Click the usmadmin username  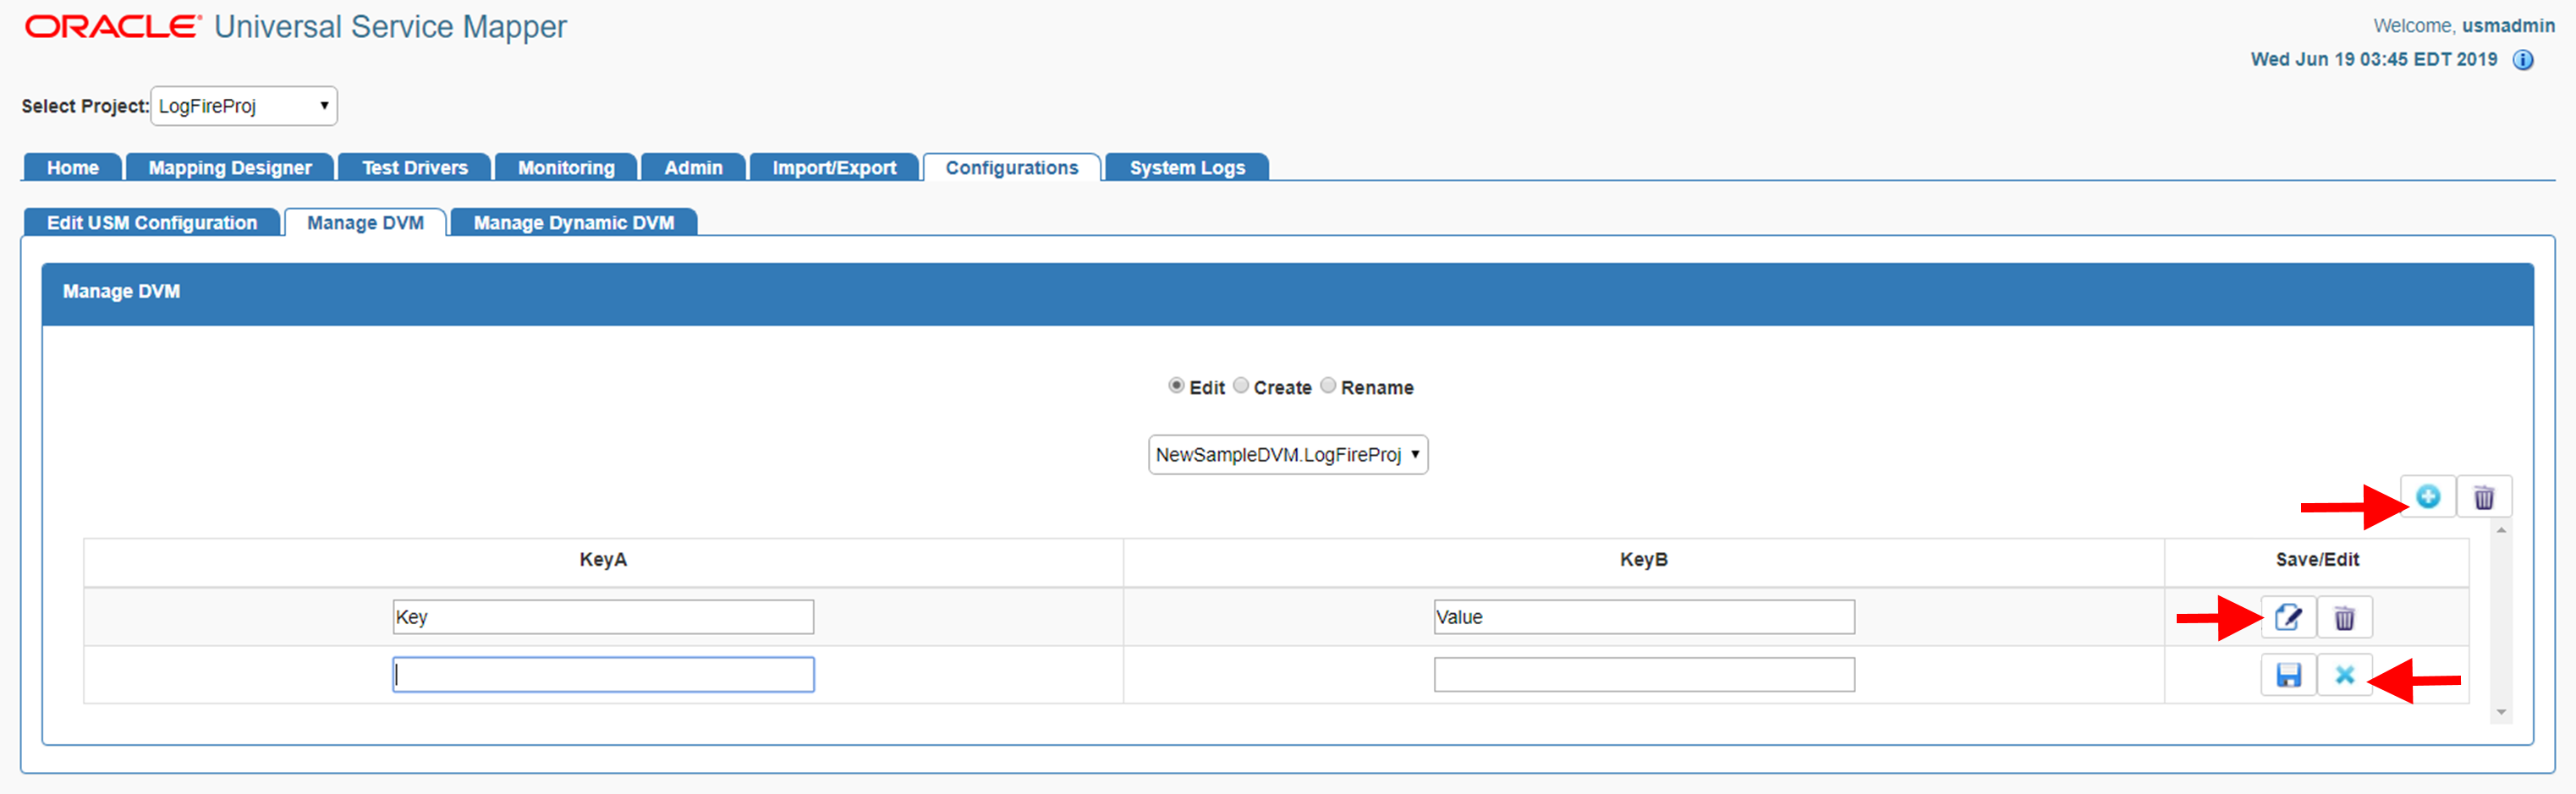tap(2508, 26)
